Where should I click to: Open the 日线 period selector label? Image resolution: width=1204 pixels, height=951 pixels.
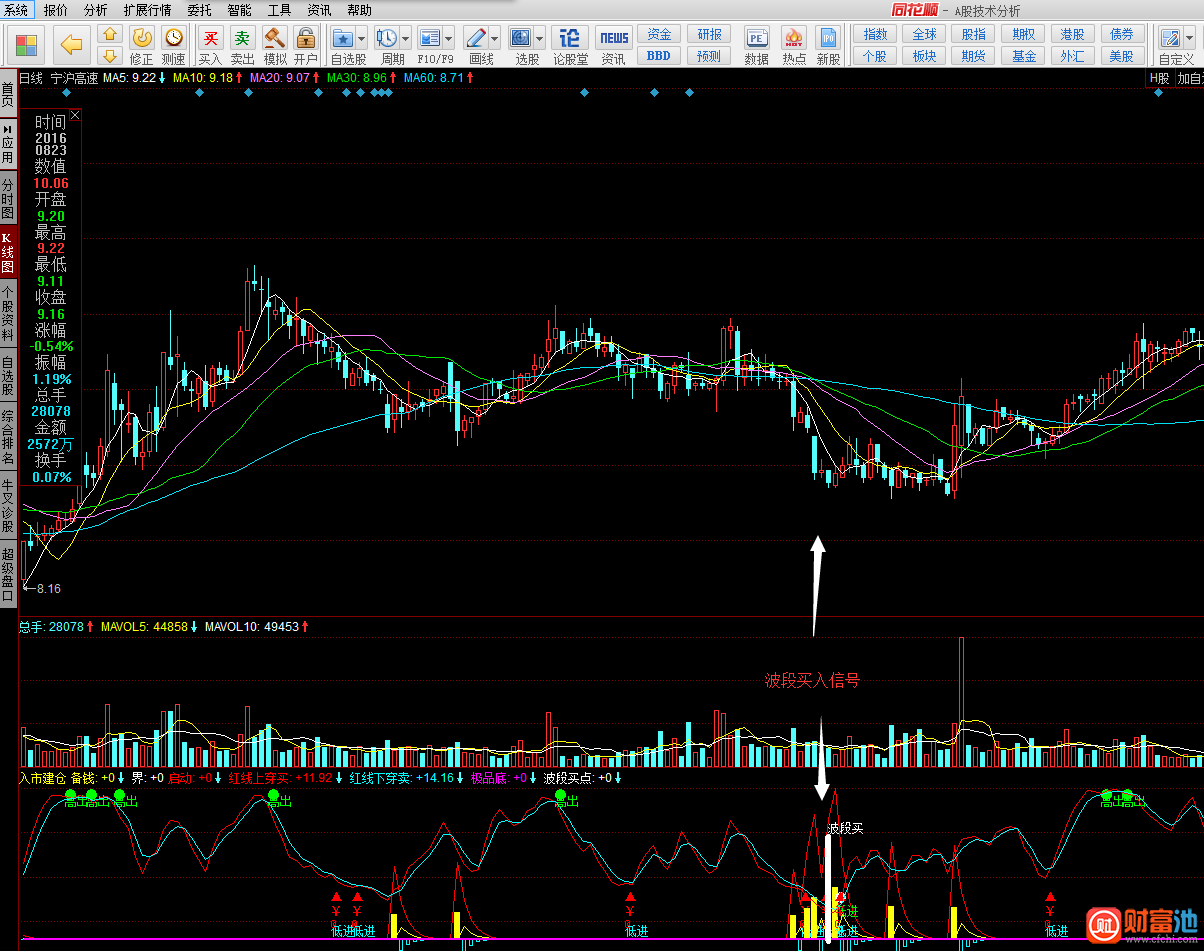click(x=31, y=77)
